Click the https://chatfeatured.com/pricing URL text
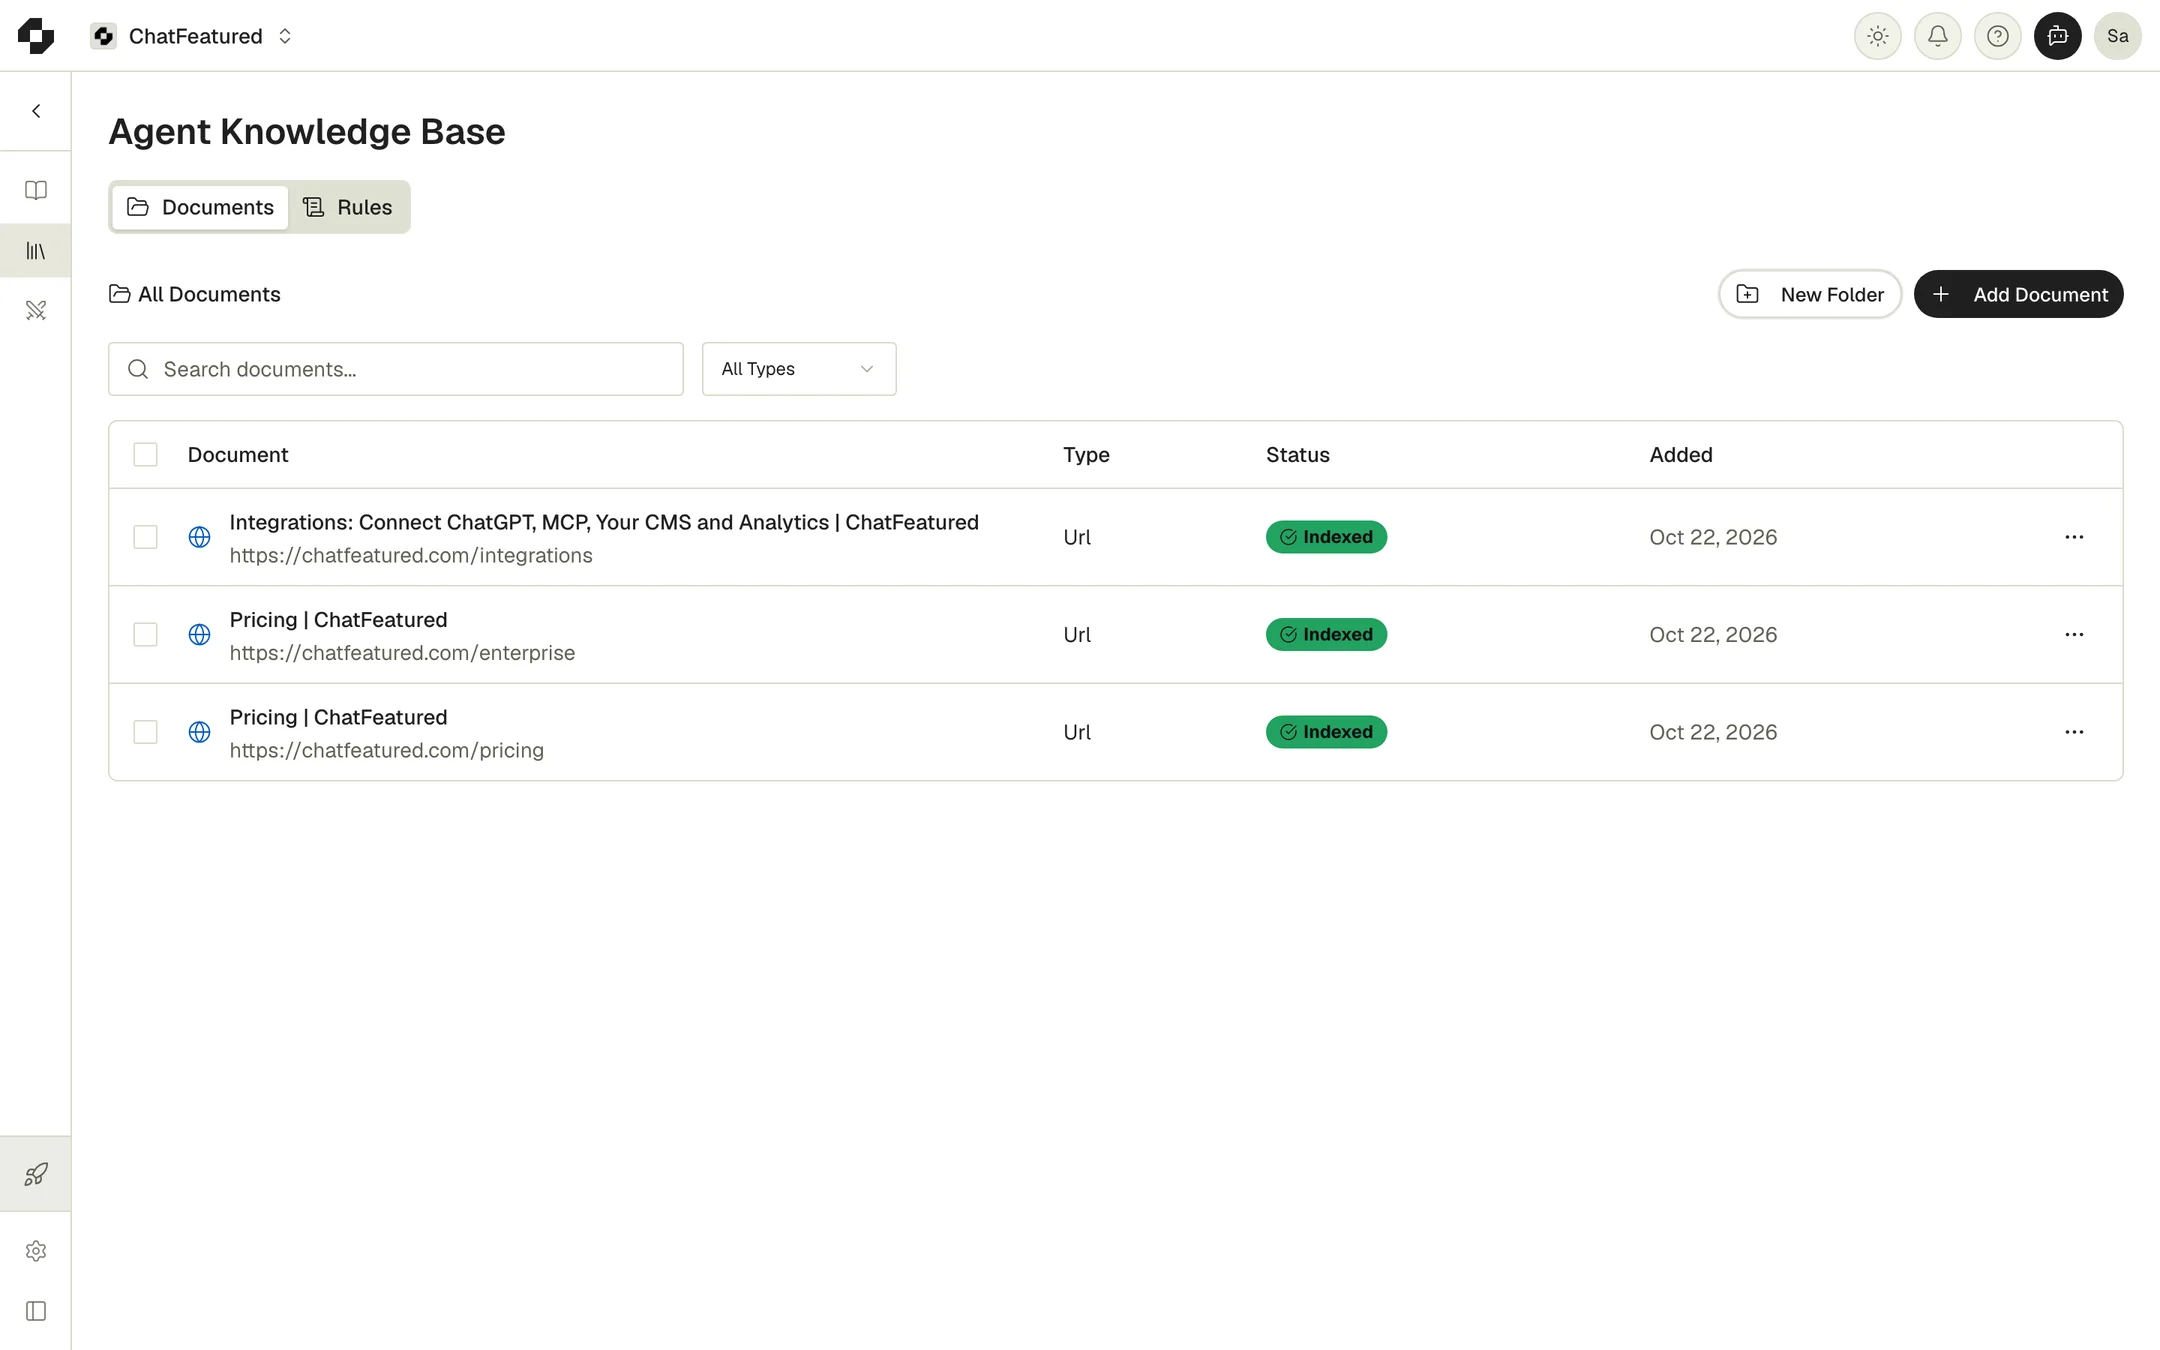Screen dimensions: 2160x1350 (x=387, y=750)
